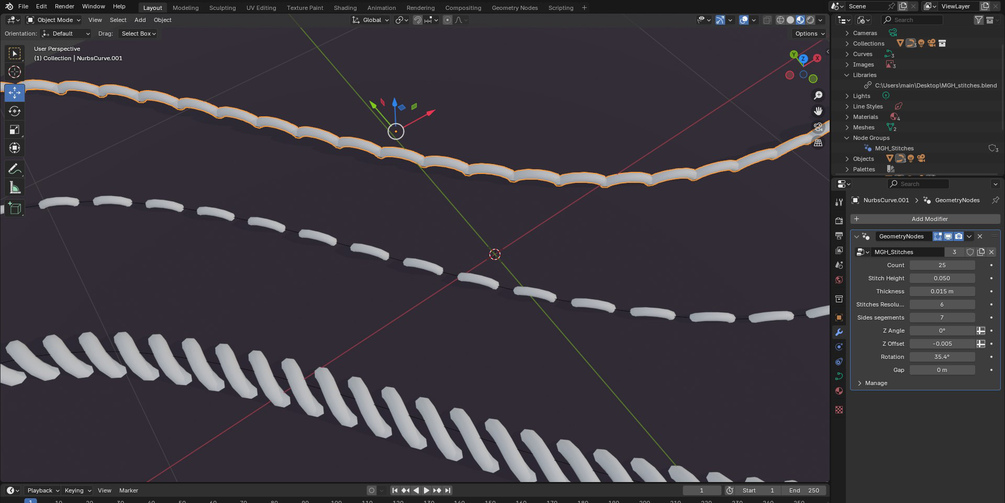Open the Options dropdown
The height and width of the screenshot is (503, 1005).
[x=809, y=33]
